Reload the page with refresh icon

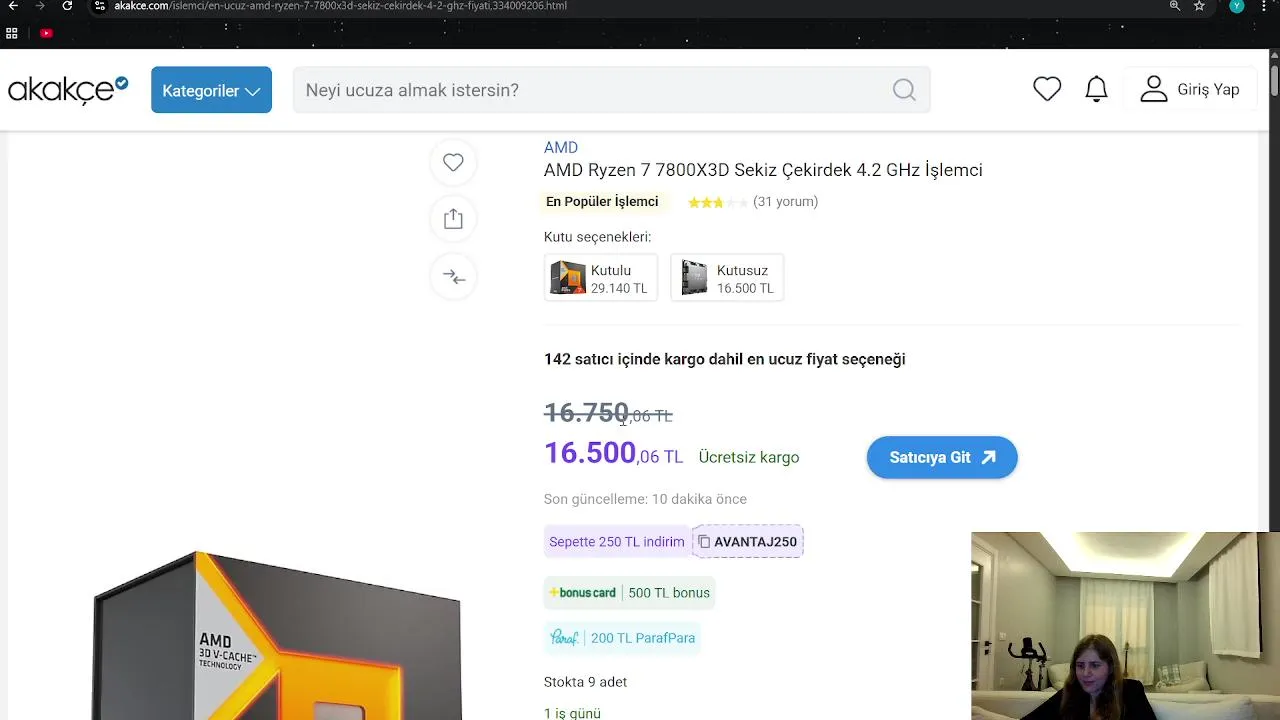tap(67, 6)
